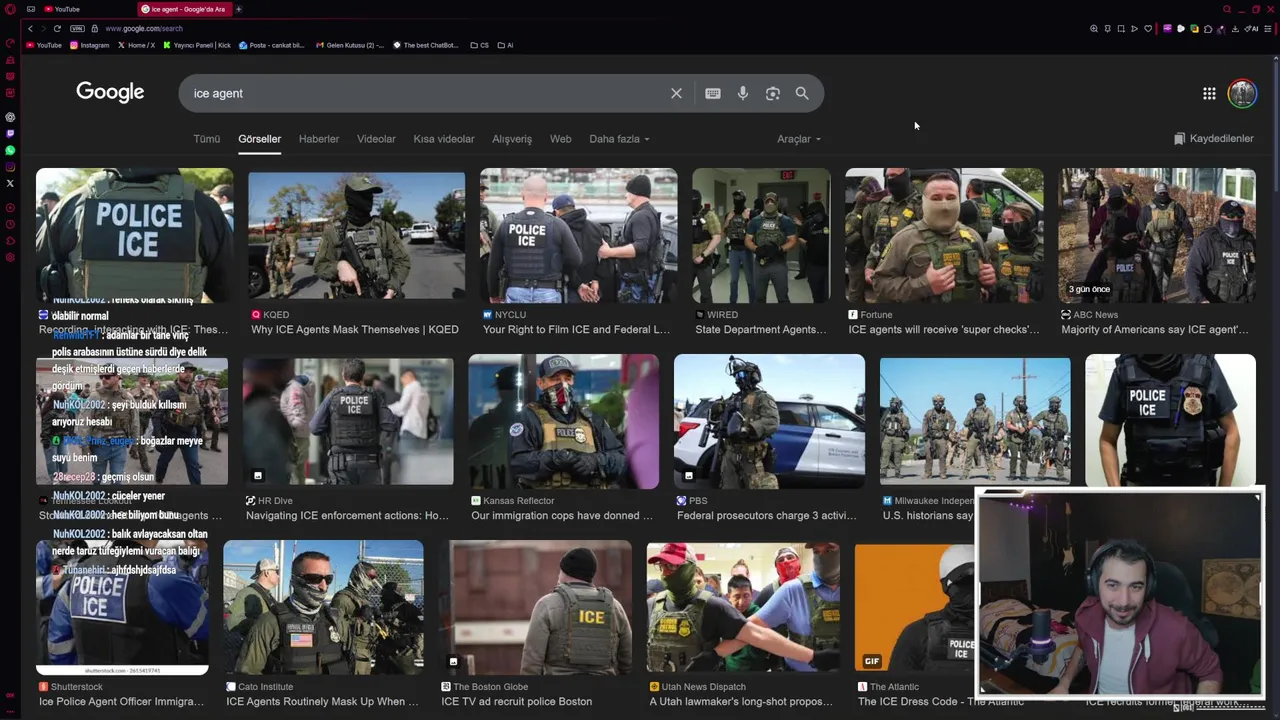Expand the Araçlar tools dropdown
Image resolution: width=1280 pixels, height=720 pixels.
(x=799, y=139)
